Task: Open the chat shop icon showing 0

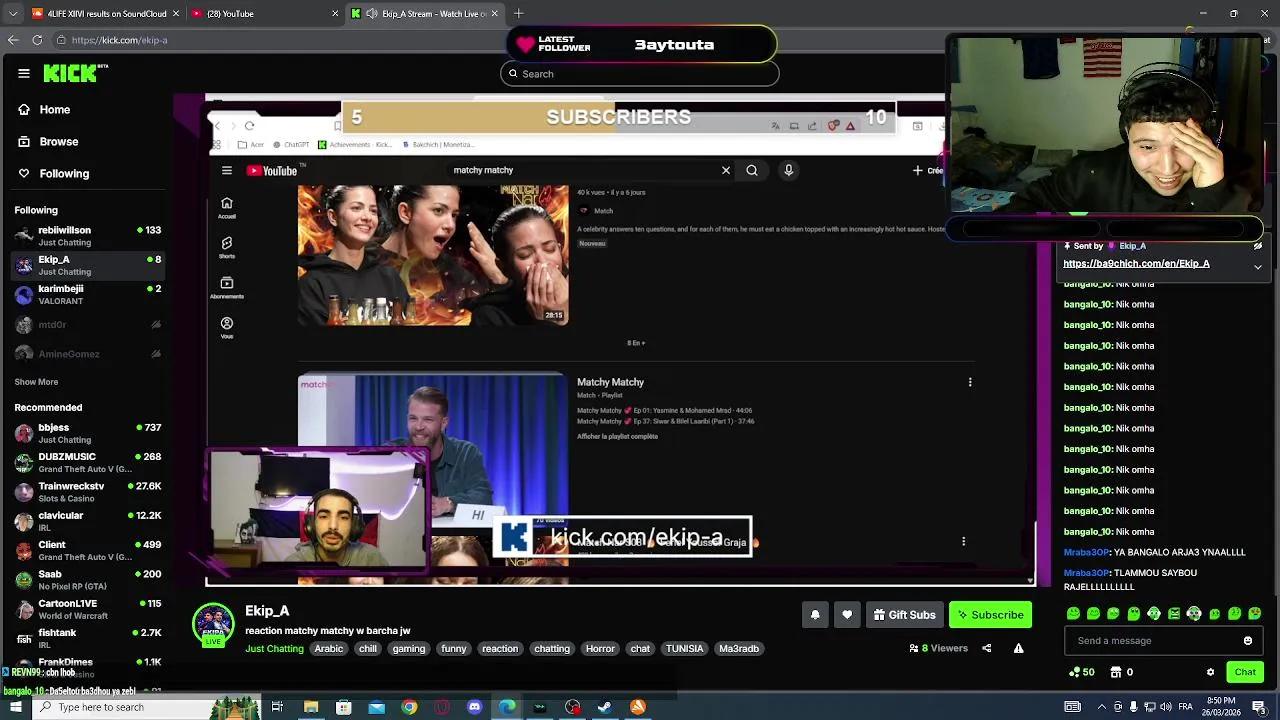Action: (1122, 672)
